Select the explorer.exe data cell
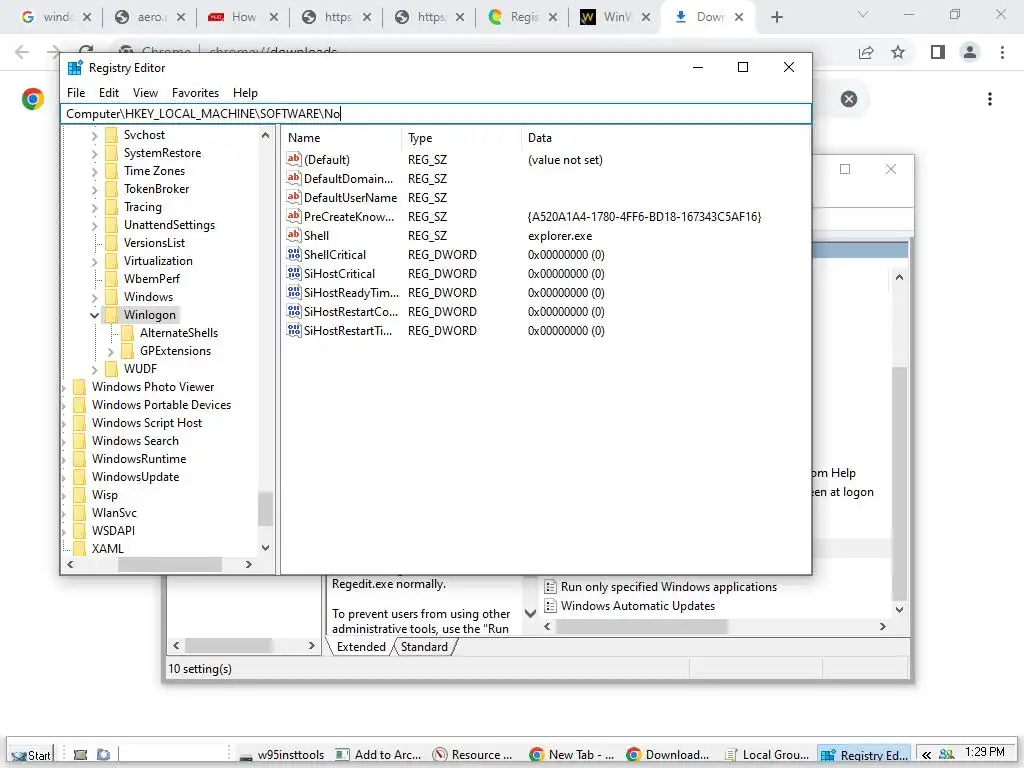1024x768 pixels. tap(560, 236)
